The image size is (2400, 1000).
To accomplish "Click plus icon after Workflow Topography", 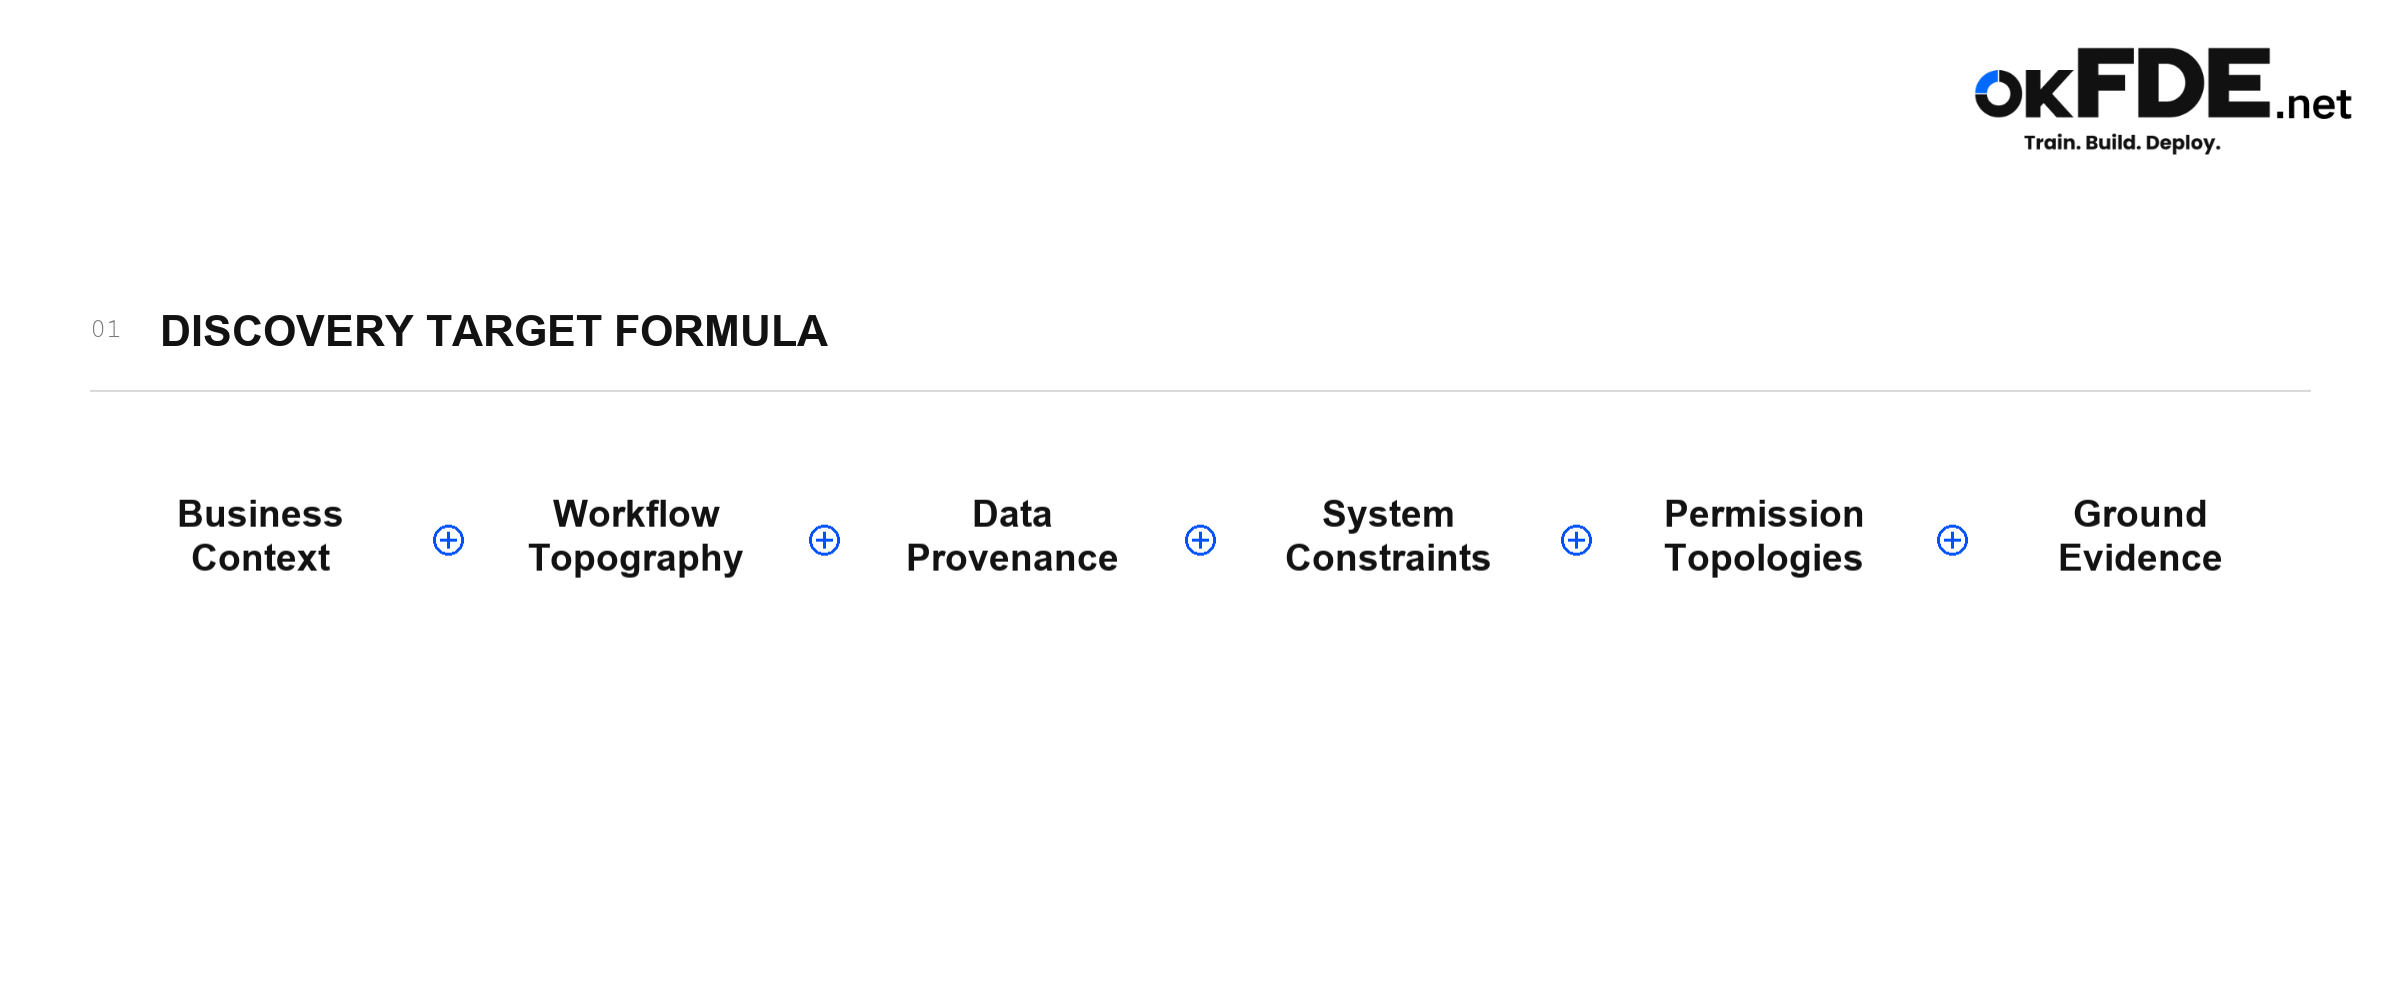I will [824, 540].
